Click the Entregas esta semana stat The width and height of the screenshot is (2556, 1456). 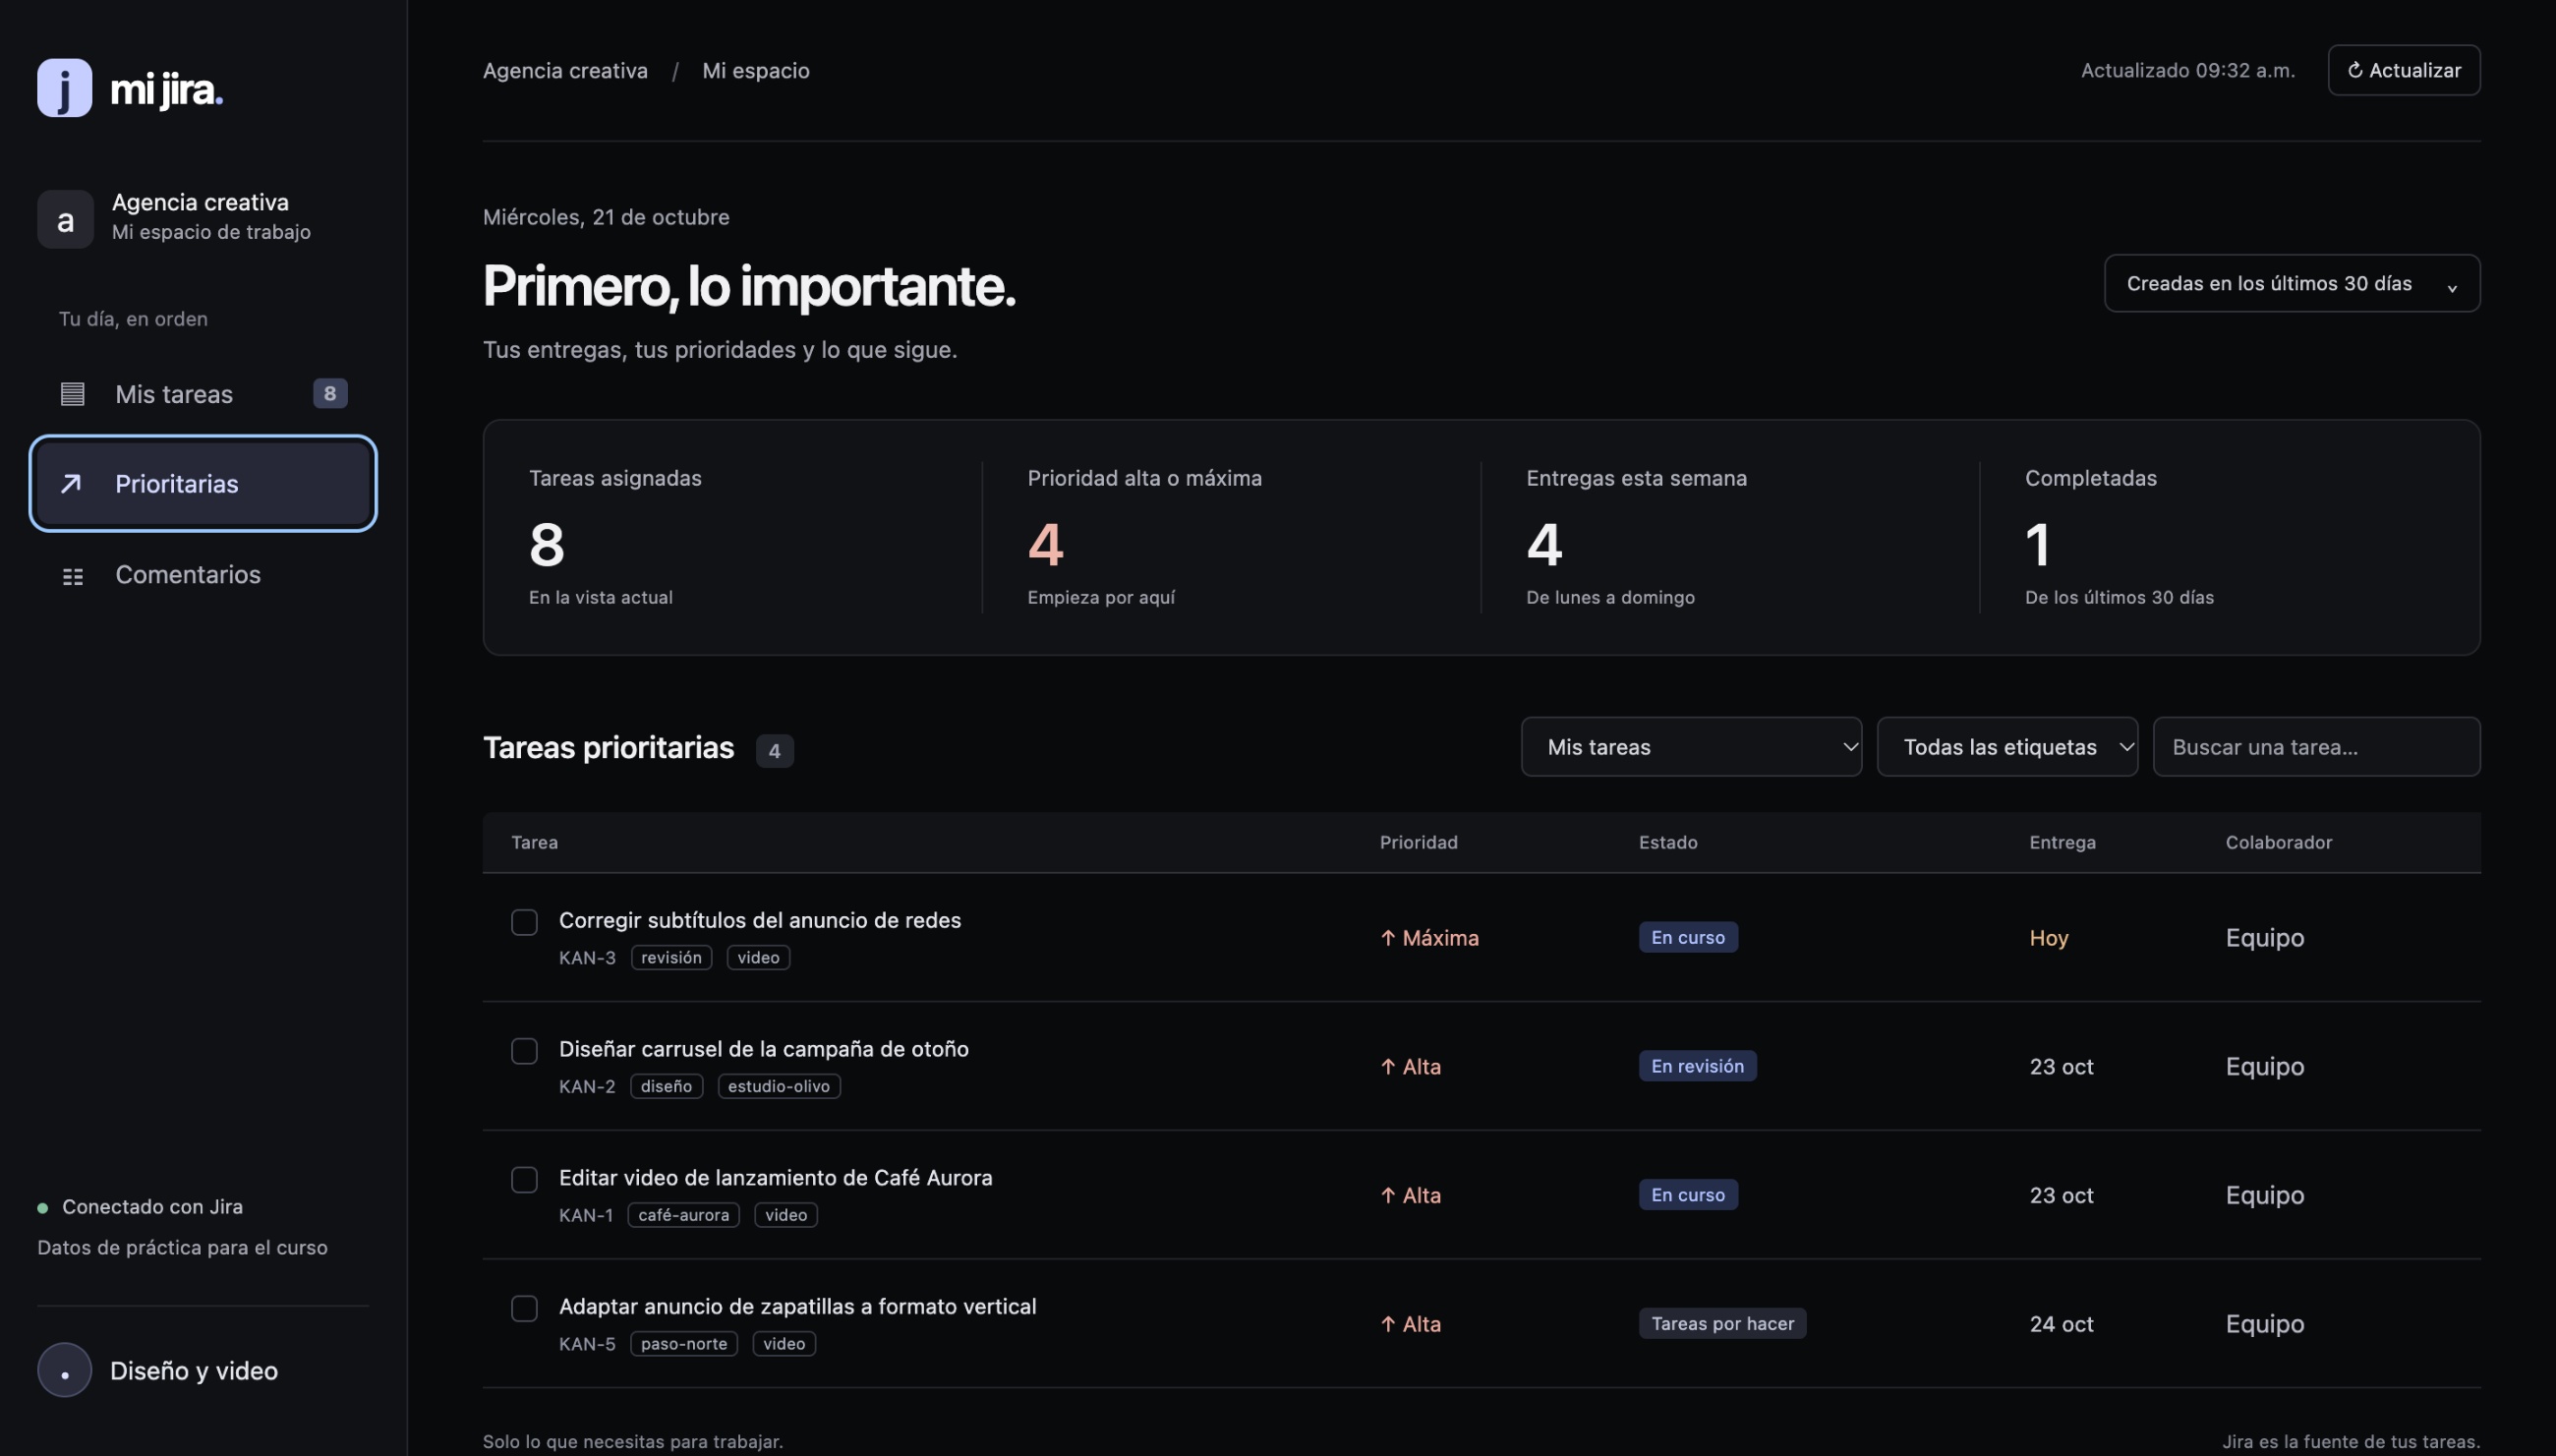coord(1730,537)
